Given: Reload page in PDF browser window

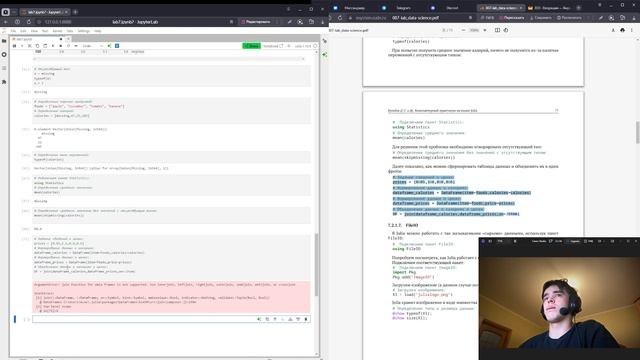Looking at the screenshot, I should (340, 18).
